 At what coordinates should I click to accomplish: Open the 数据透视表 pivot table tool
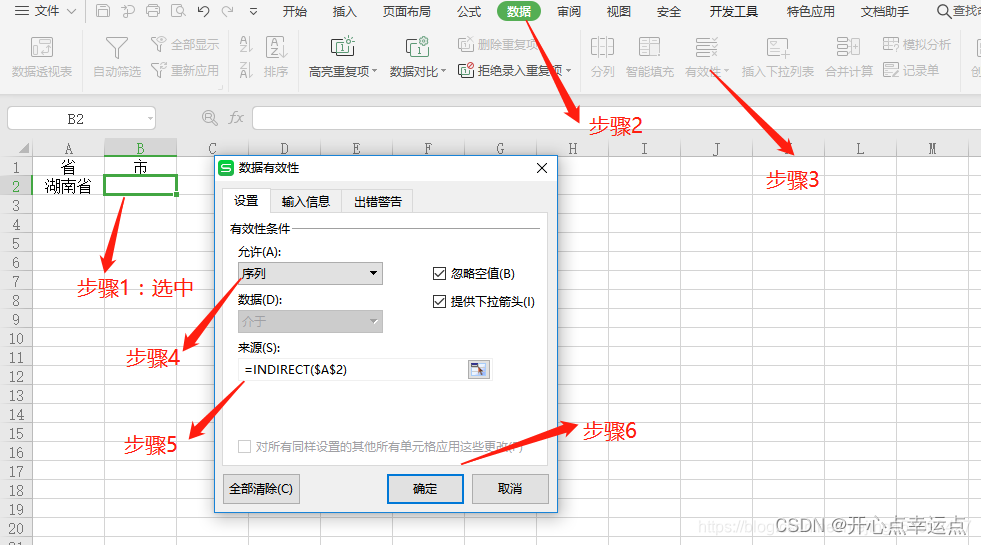42,57
